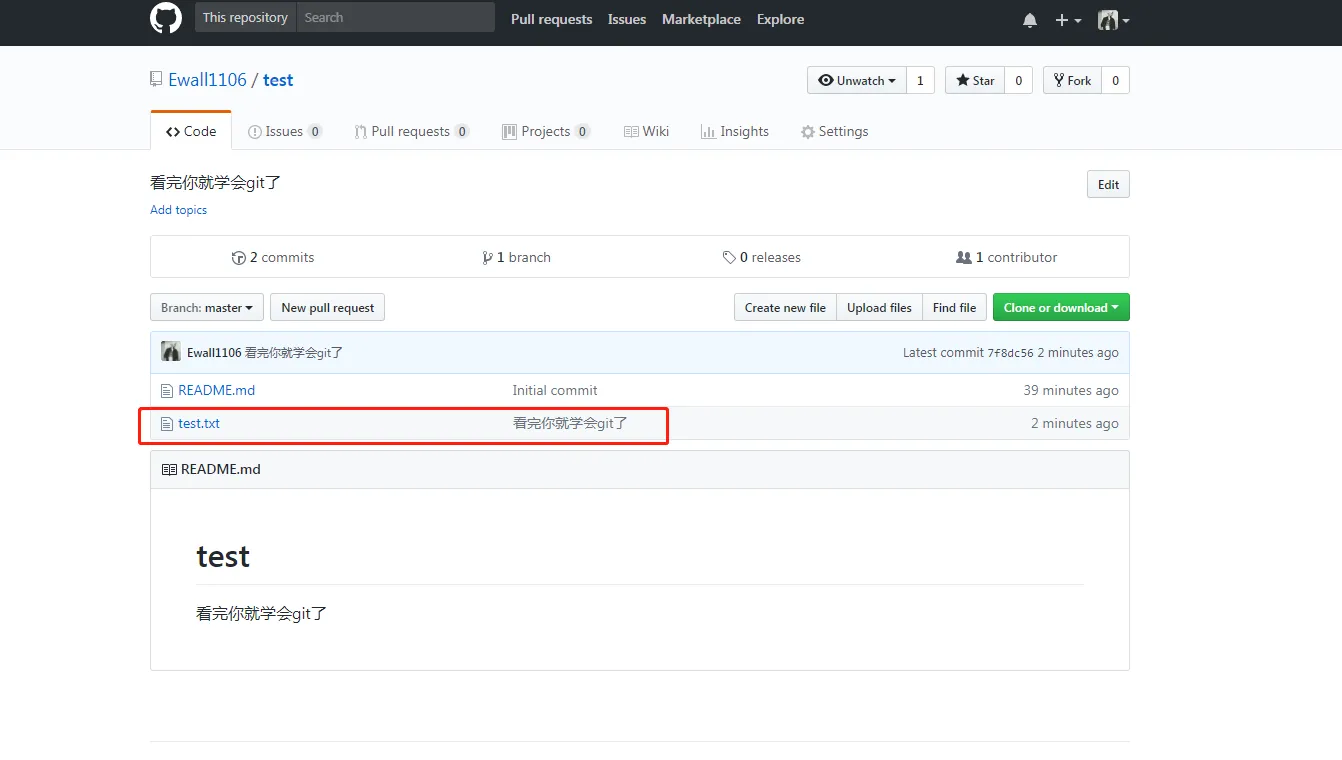Fork the repository
1342x760 pixels.
1072,80
